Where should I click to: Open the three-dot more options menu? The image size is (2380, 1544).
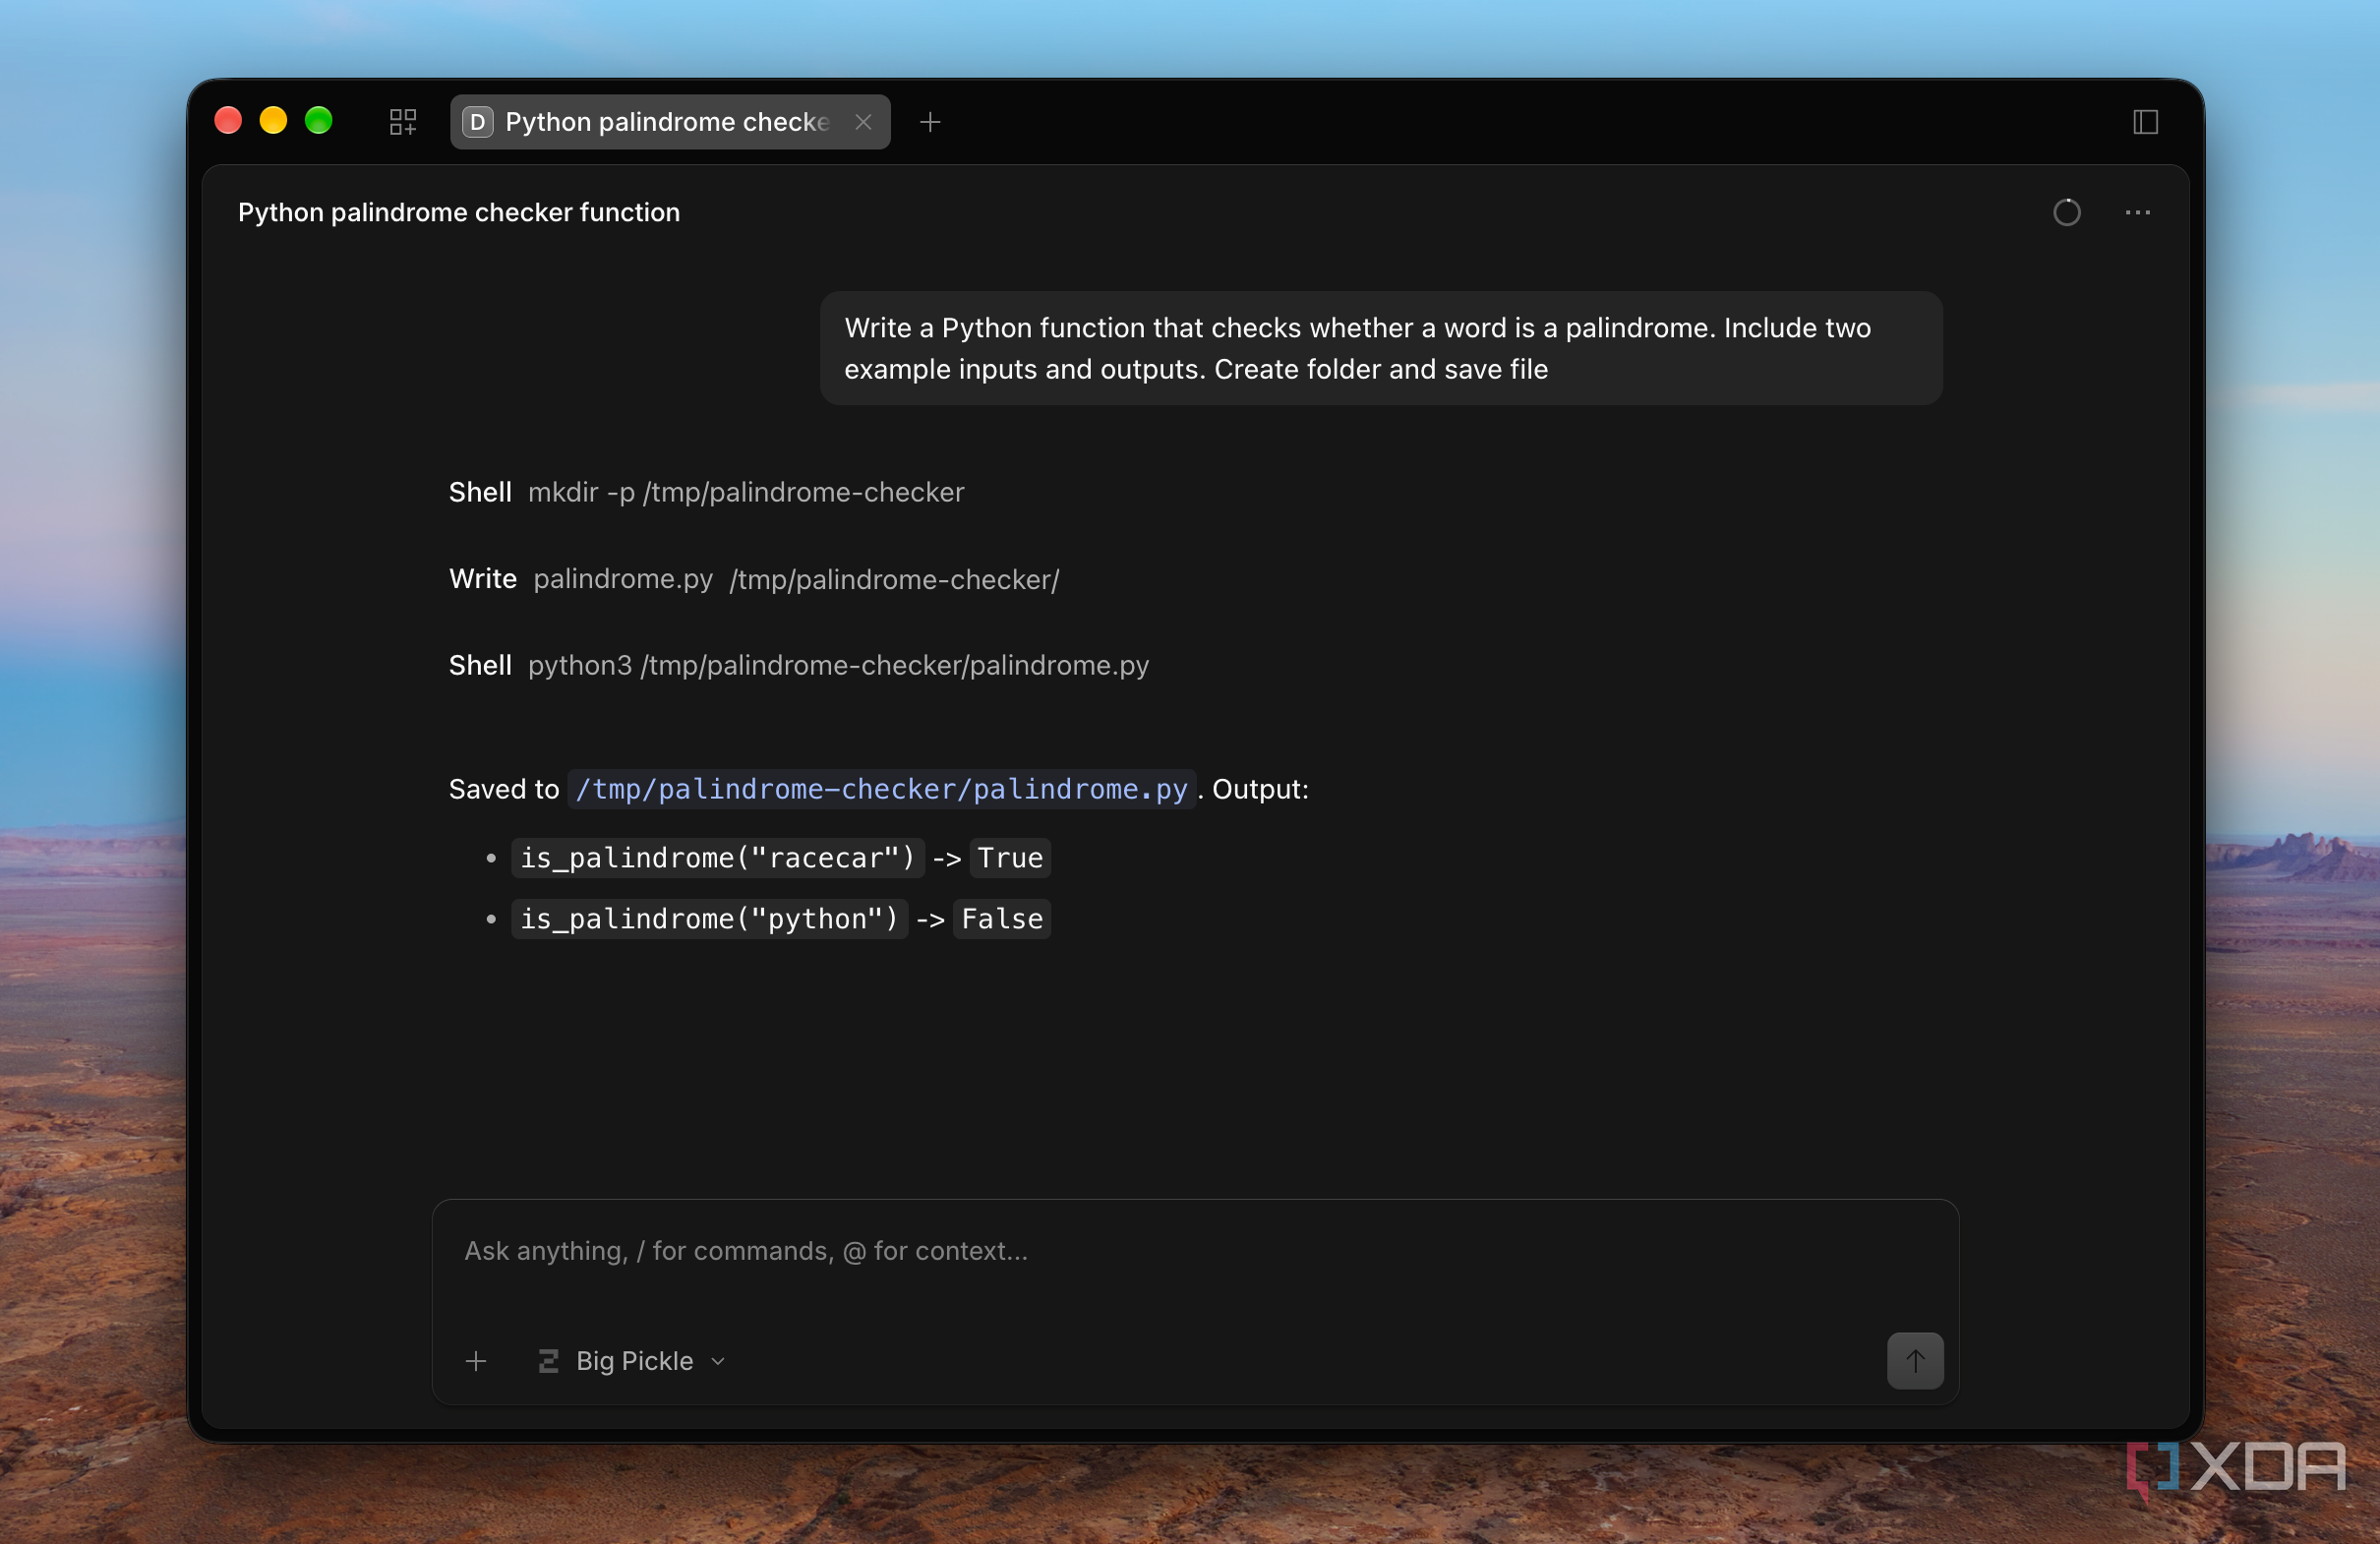tap(2137, 213)
